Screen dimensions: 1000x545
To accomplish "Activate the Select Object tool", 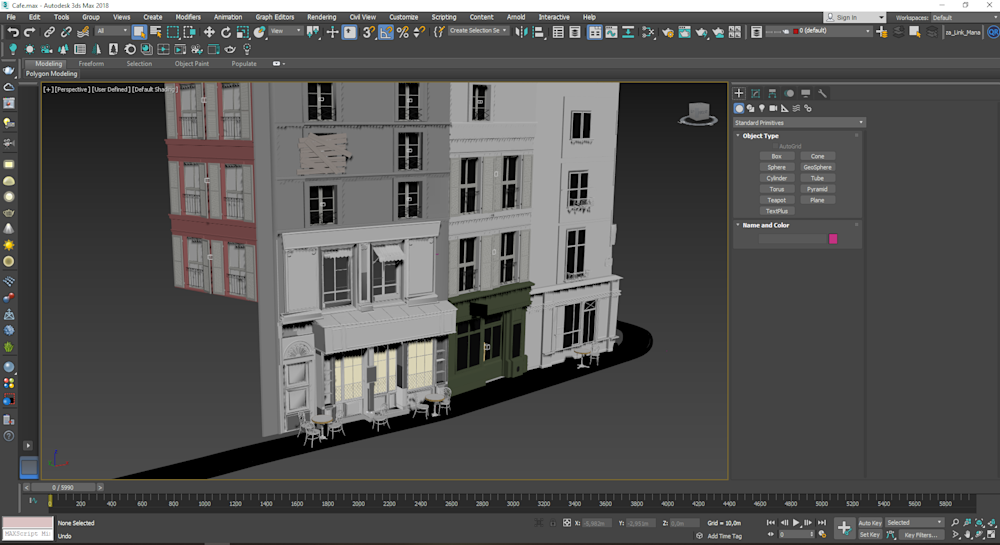I will [139, 32].
